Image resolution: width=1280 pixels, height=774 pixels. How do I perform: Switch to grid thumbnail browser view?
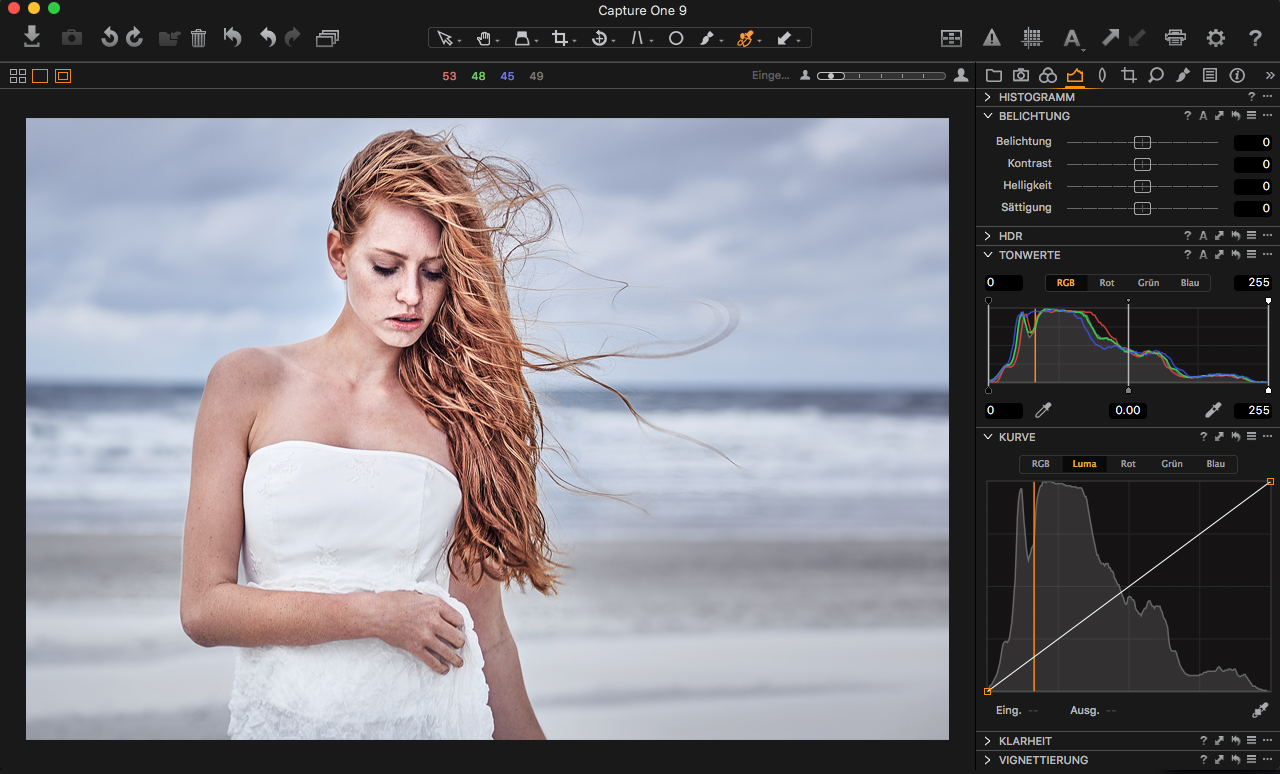click(18, 76)
